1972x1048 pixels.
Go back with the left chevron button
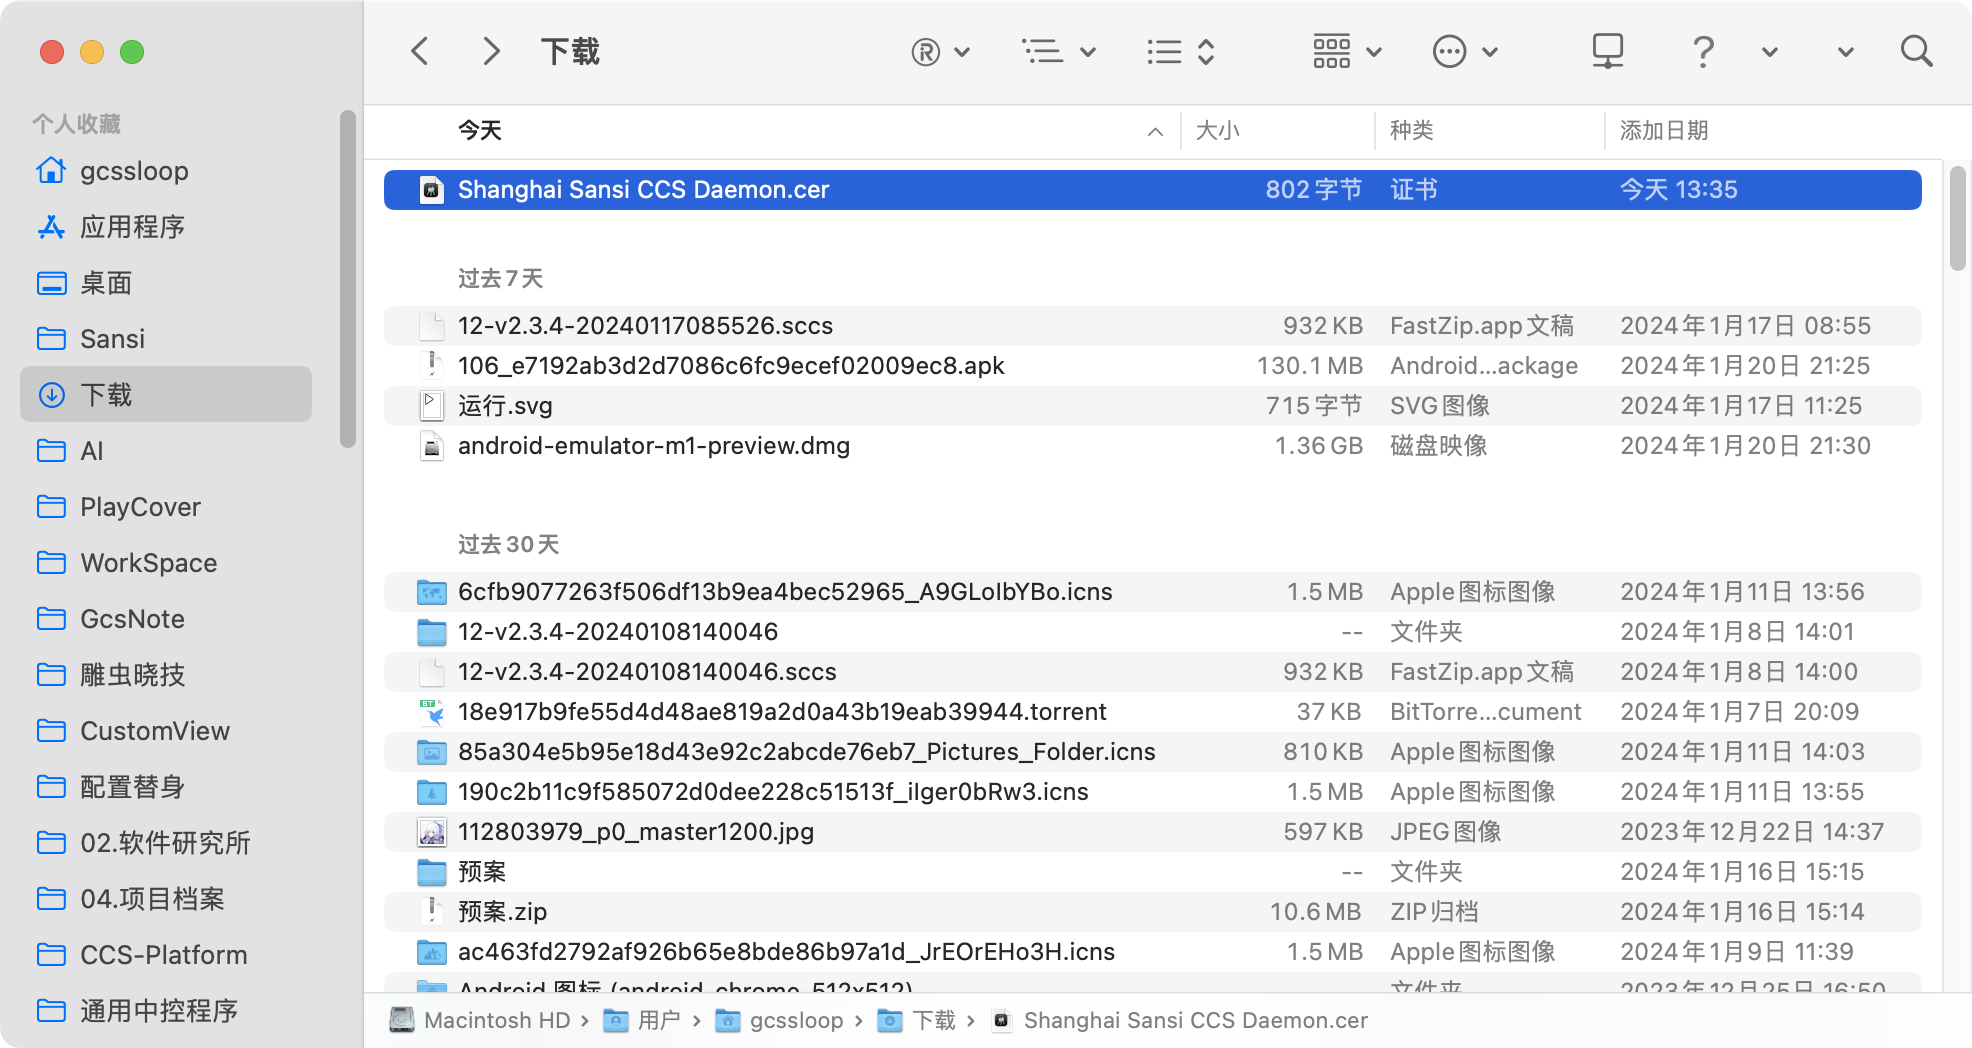point(420,51)
